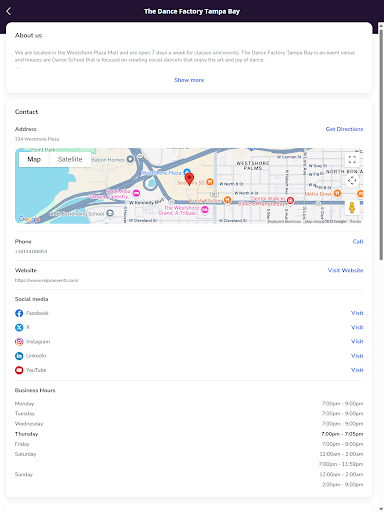Screen dimensions: 384x512
Task: Select the Street View pegman
Action: click(x=352, y=207)
